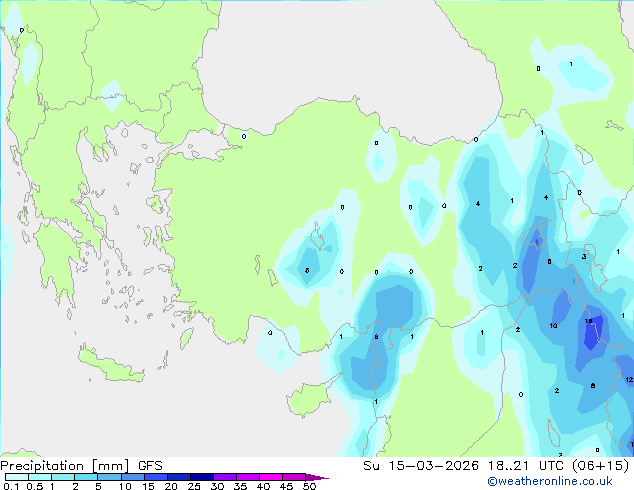Click the '10' precipitation value on map
The image size is (634, 490).
pos(553,325)
